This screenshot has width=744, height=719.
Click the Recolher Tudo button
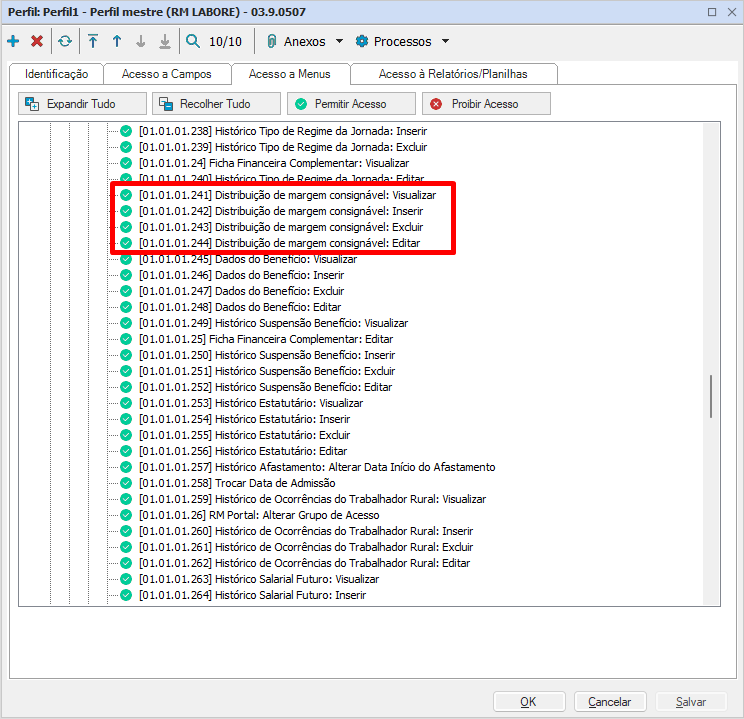click(216, 103)
